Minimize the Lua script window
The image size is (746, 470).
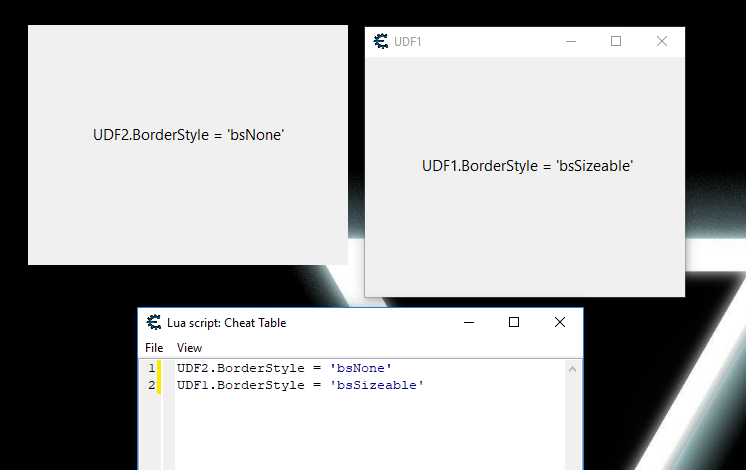468,323
